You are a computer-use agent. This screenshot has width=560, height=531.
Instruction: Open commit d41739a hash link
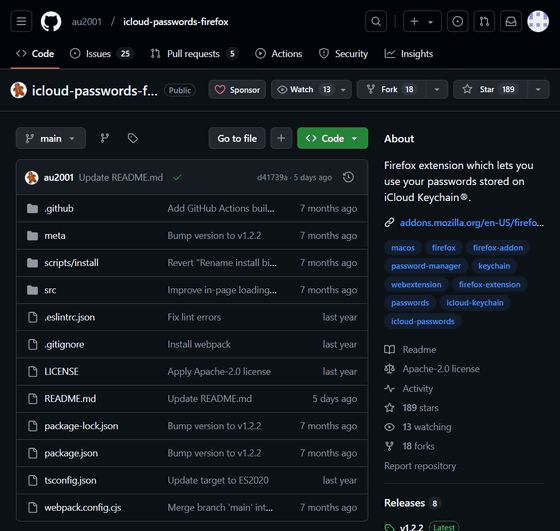point(272,177)
